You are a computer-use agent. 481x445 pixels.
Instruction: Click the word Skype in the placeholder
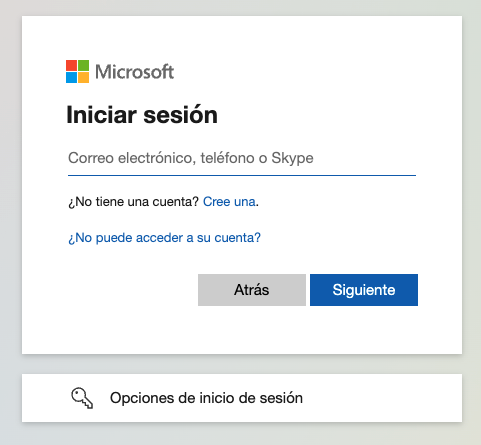coord(292,158)
